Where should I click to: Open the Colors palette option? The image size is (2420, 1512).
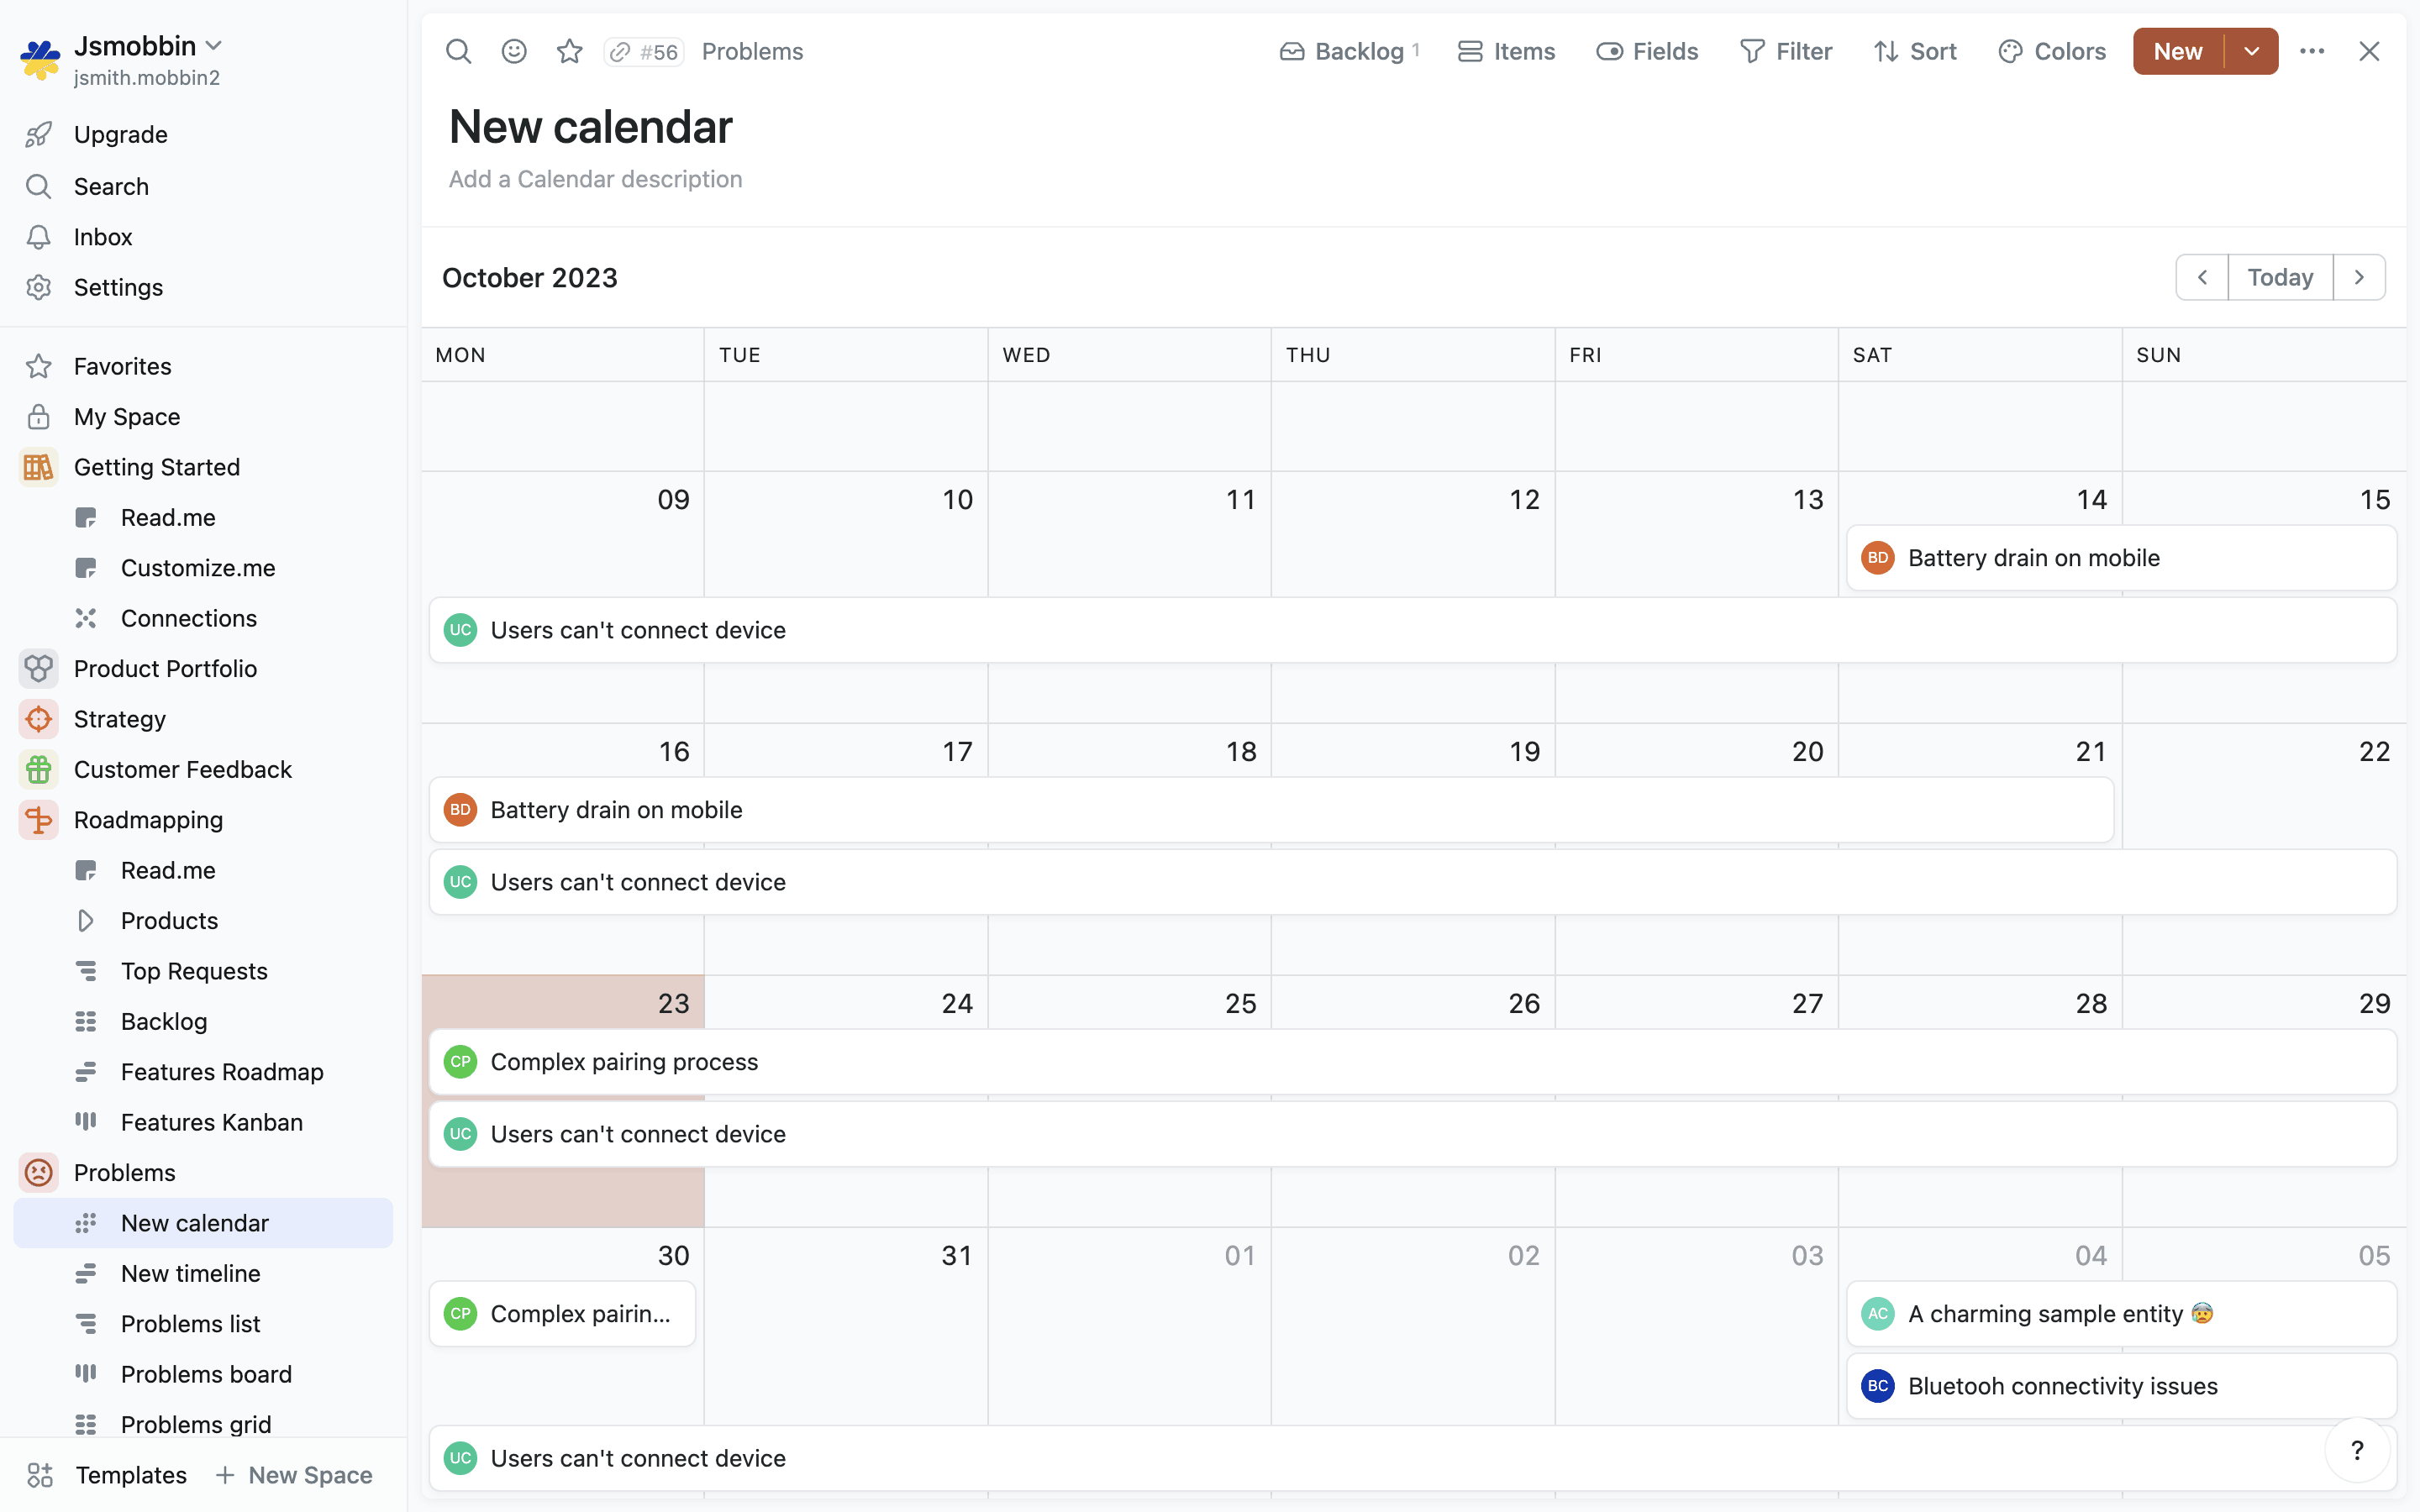(x=2052, y=51)
